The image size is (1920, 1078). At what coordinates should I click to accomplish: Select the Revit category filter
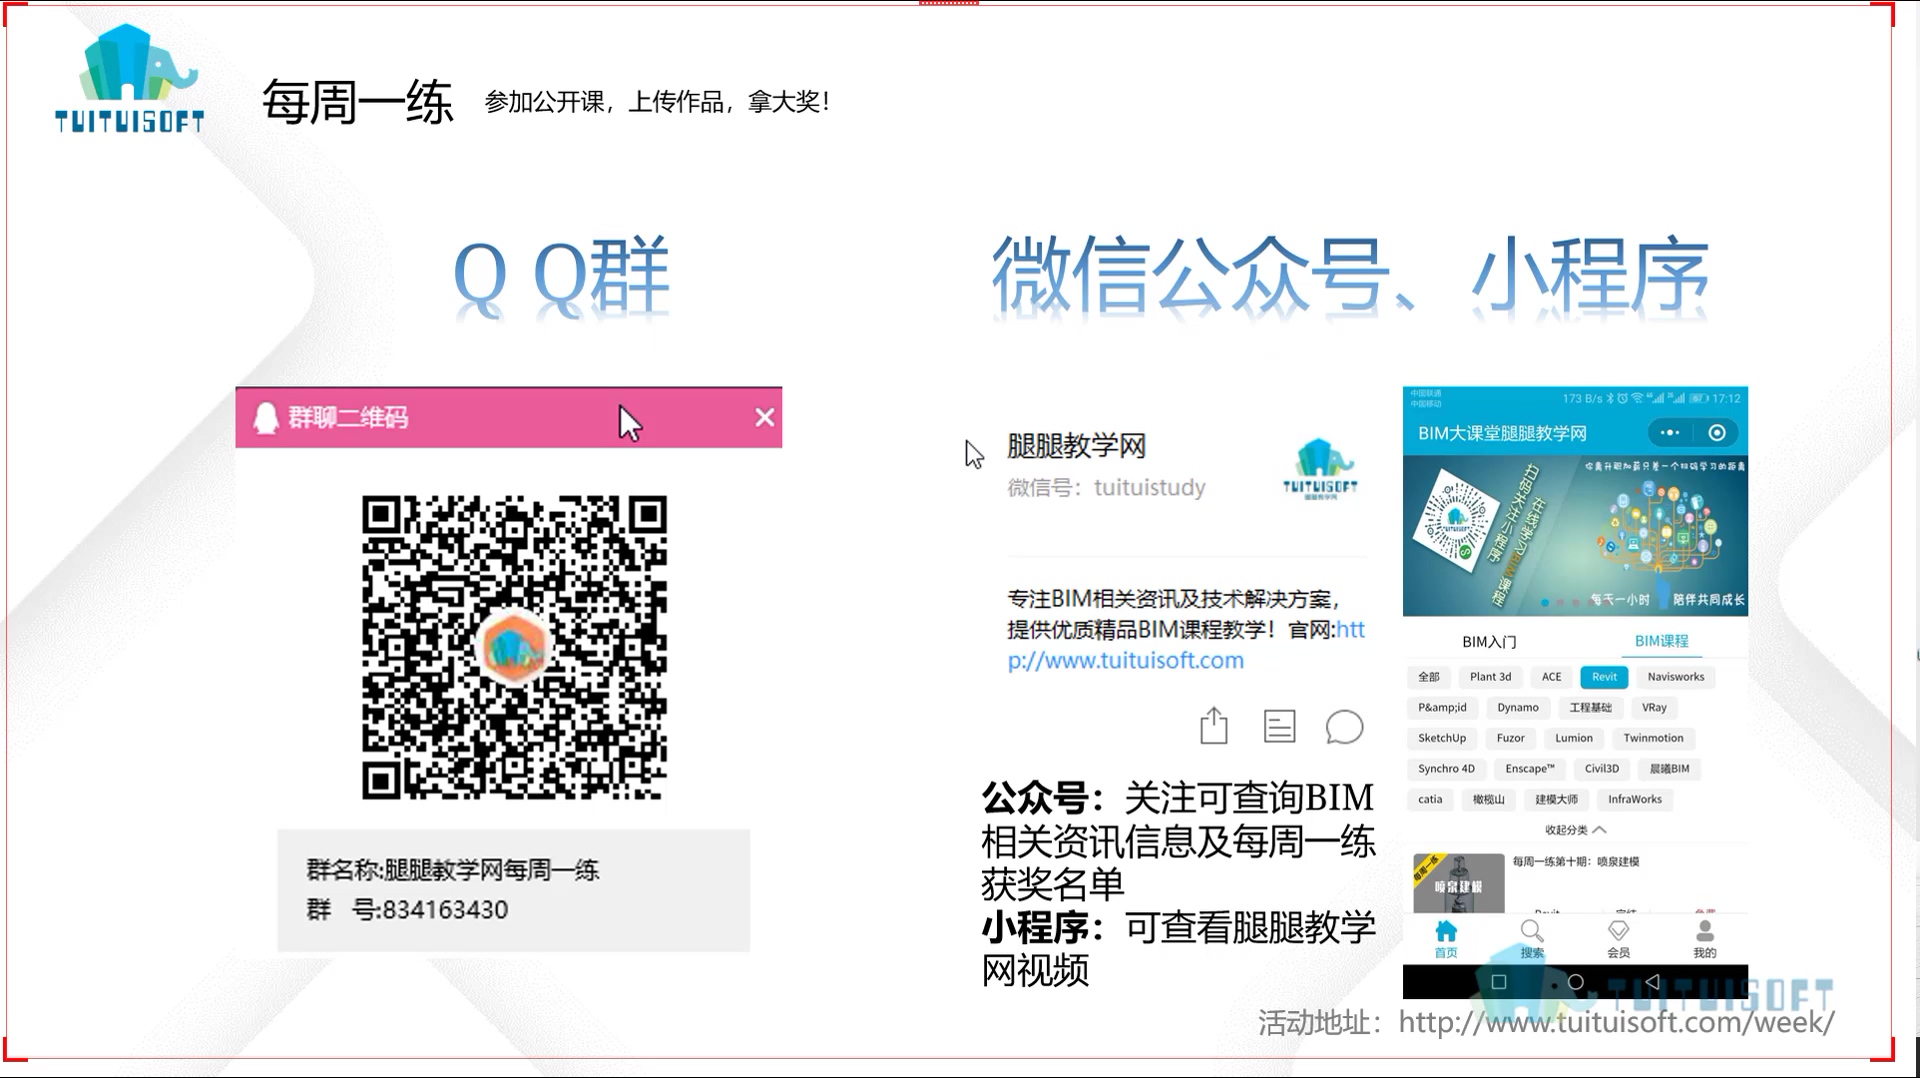(1604, 677)
